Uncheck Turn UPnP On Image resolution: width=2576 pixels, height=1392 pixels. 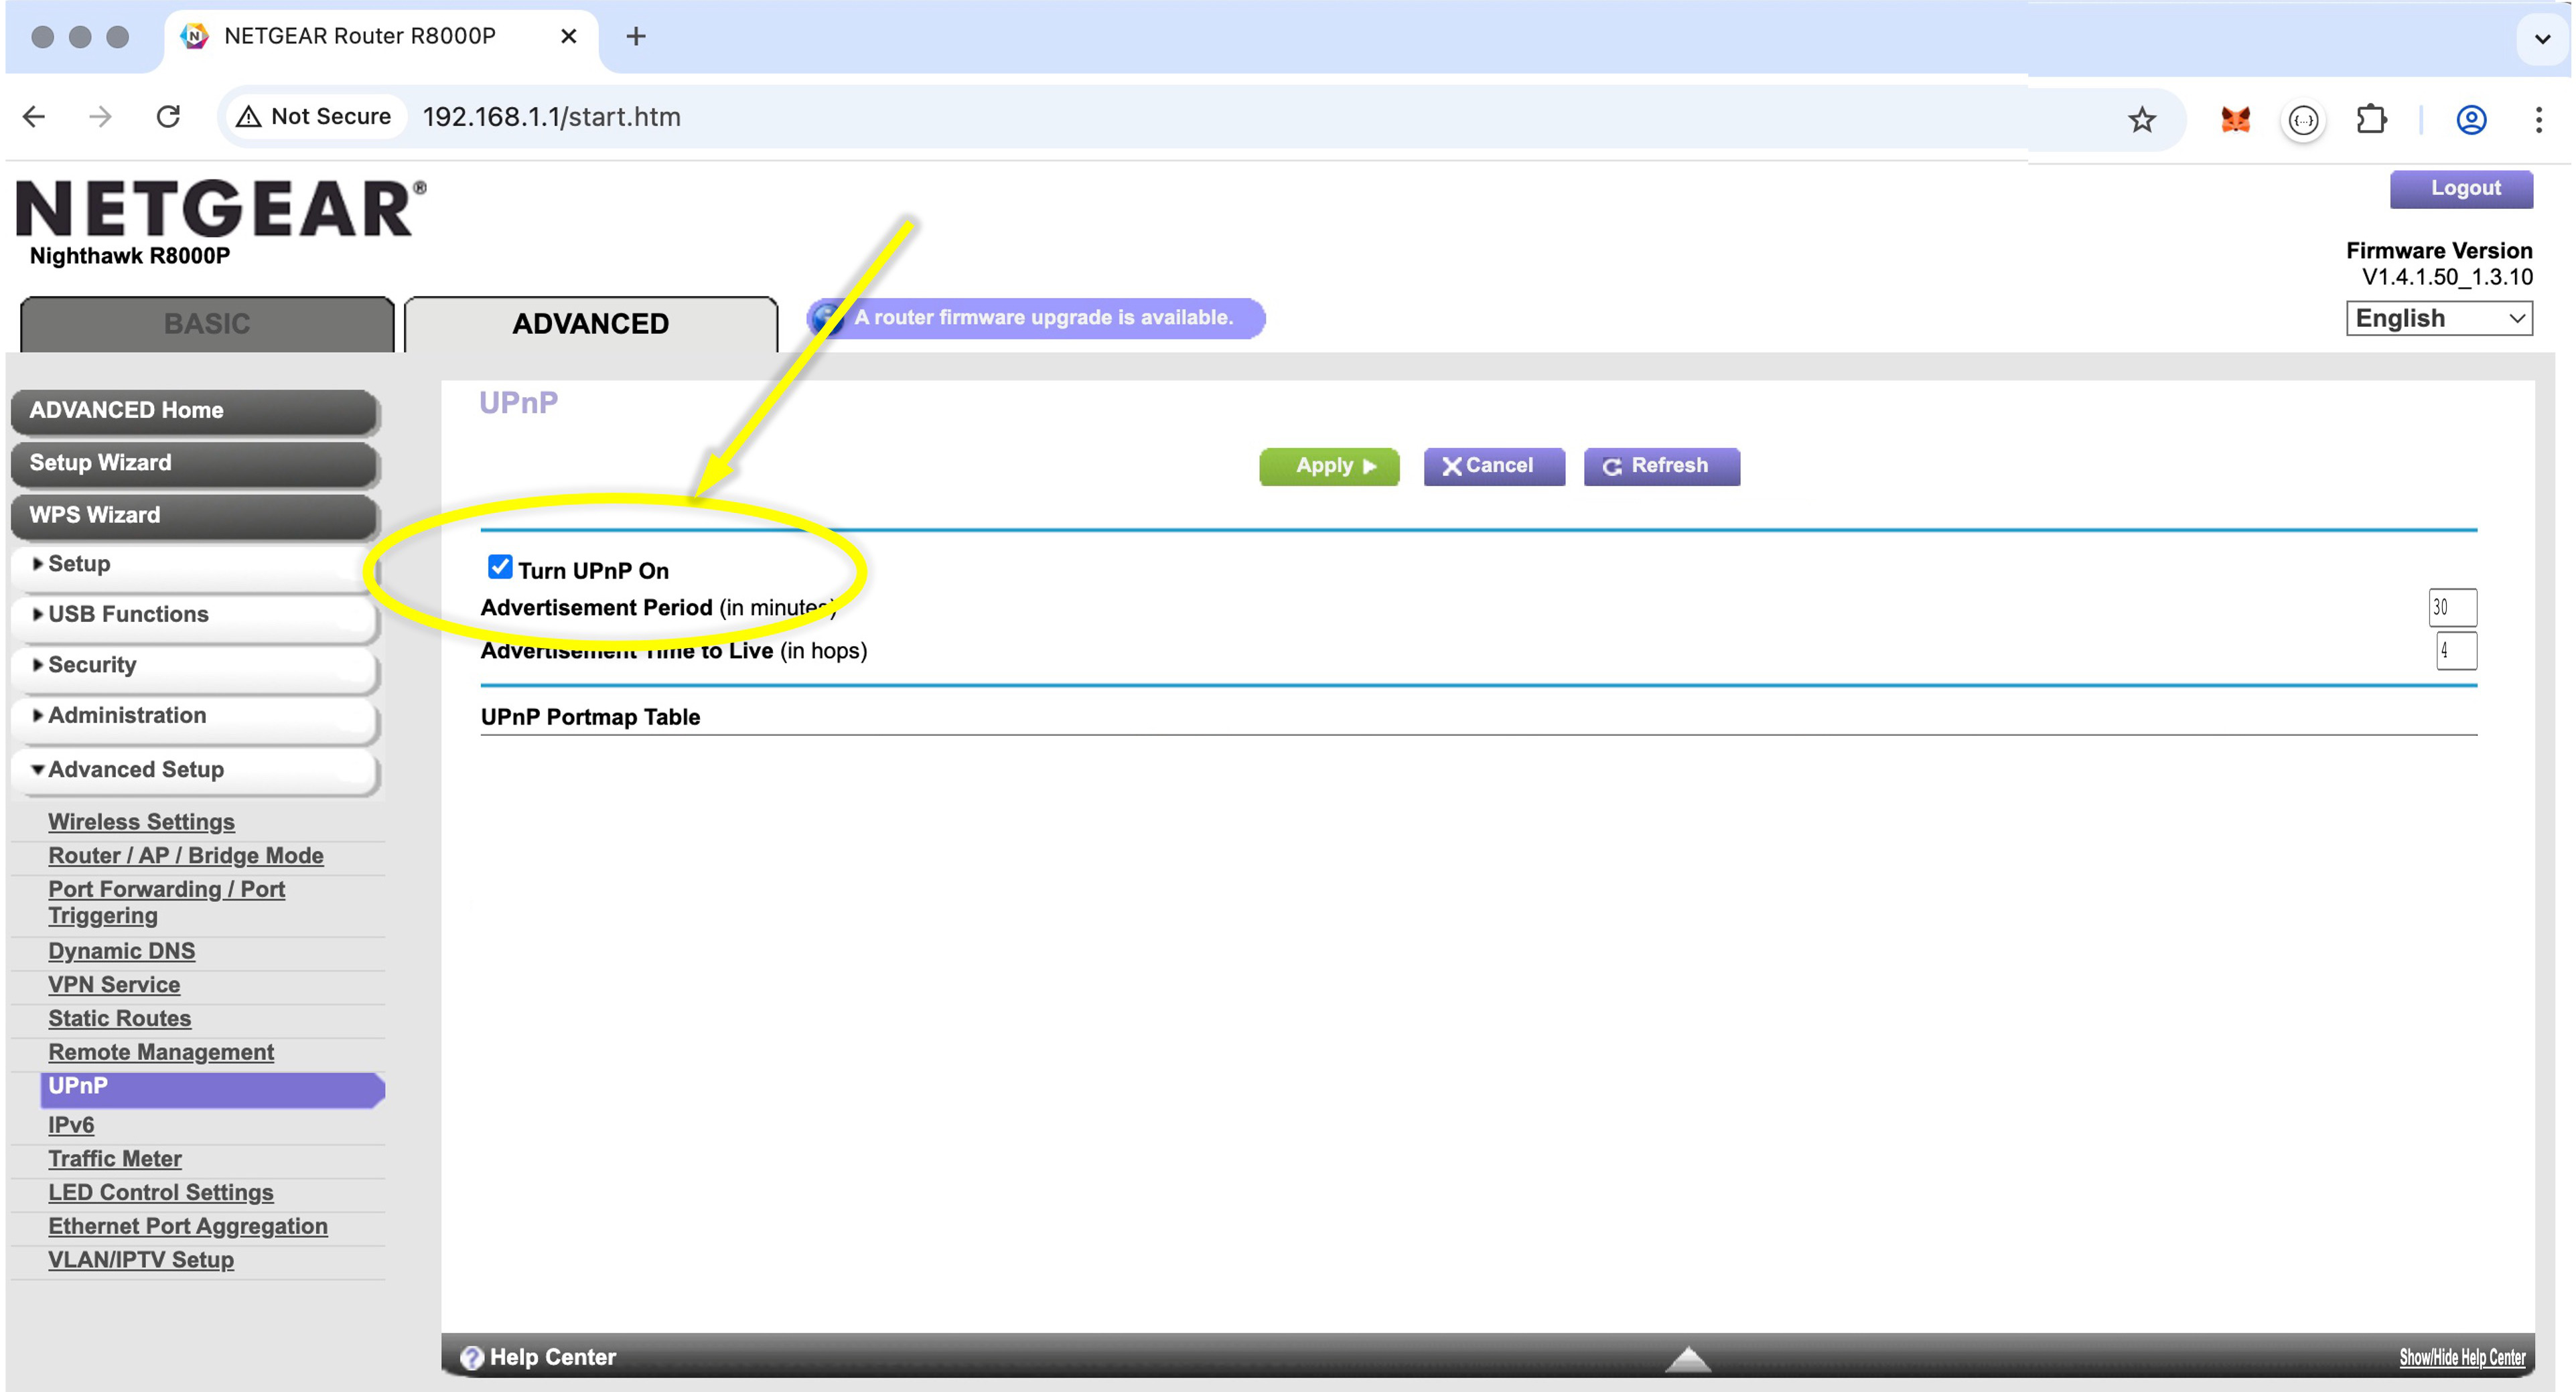point(500,567)
